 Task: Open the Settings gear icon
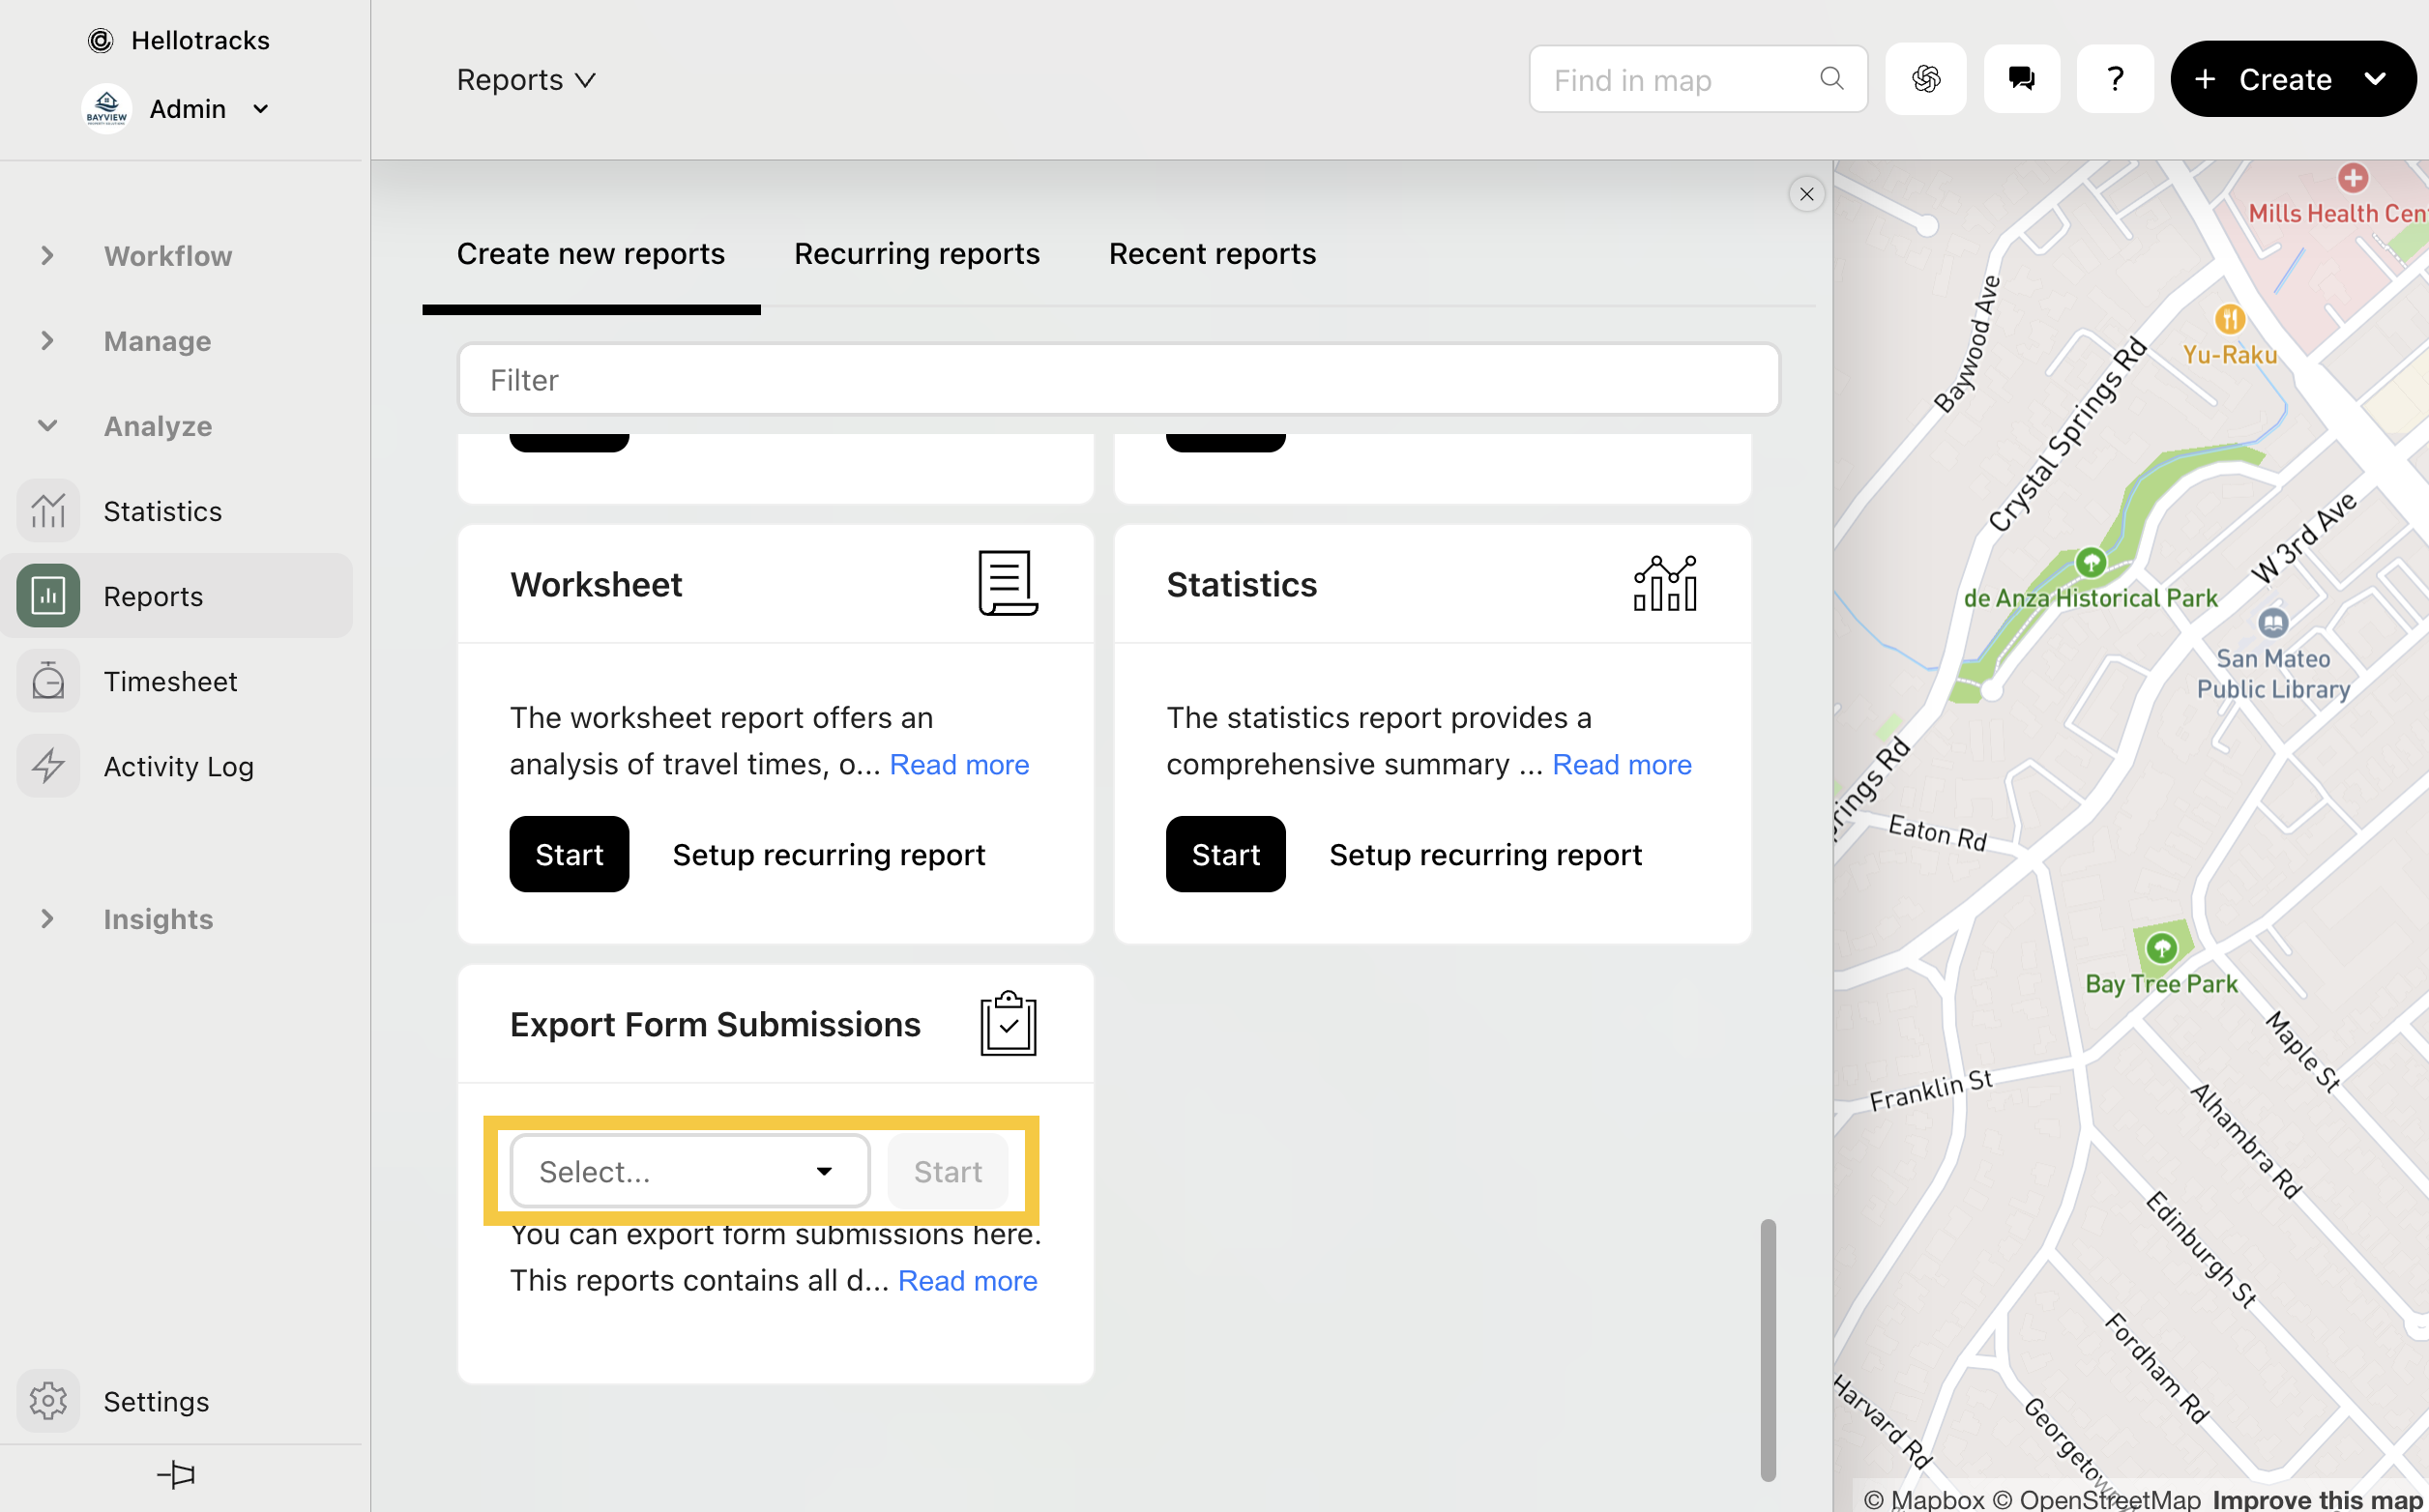48,1401
